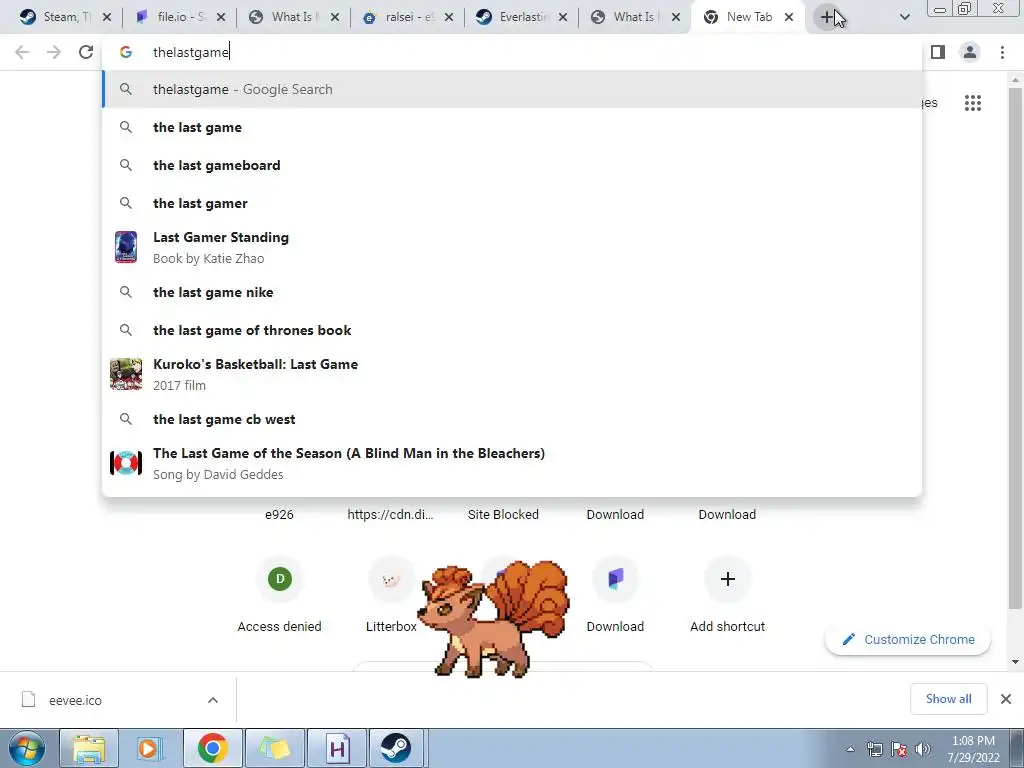Open the eevee.ico downloaded file

(x=75, y=700)
